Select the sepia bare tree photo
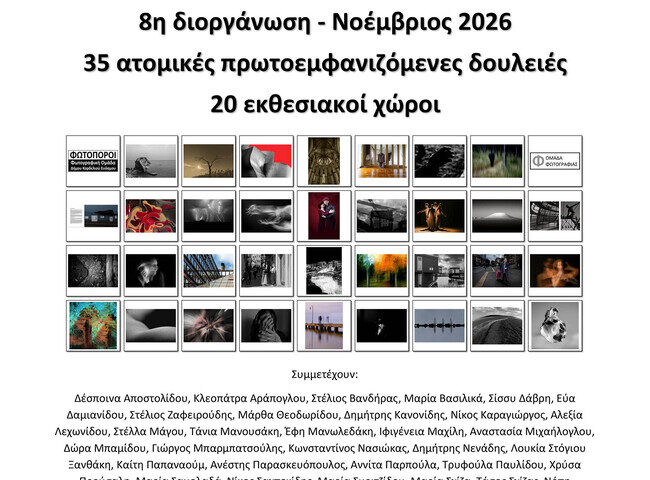 click(209, 161)
